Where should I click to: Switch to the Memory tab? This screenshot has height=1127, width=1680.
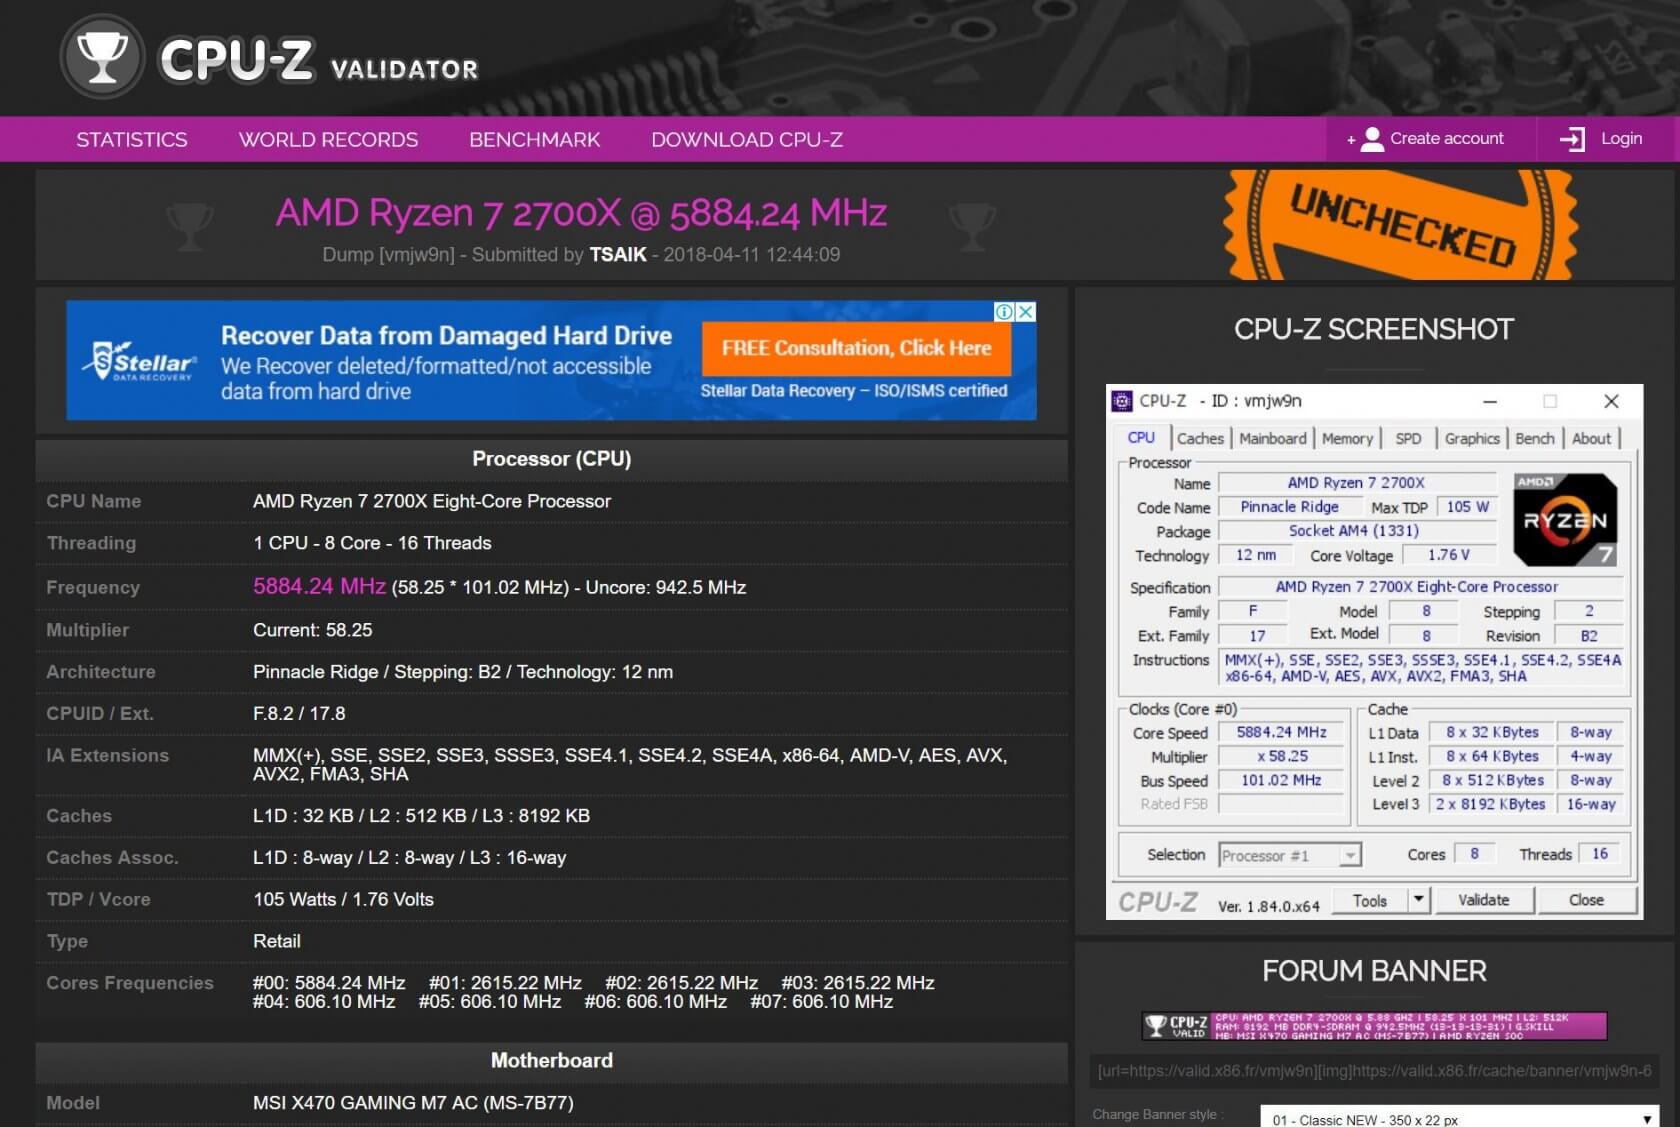(x=1347, y=438)
